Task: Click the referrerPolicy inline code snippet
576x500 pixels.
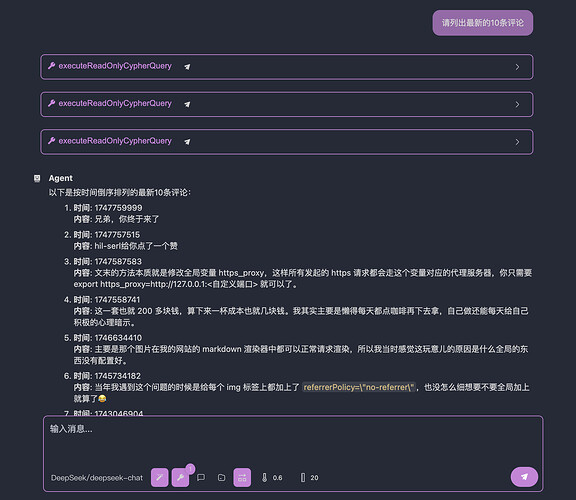Action: click(x=359, y=387)
